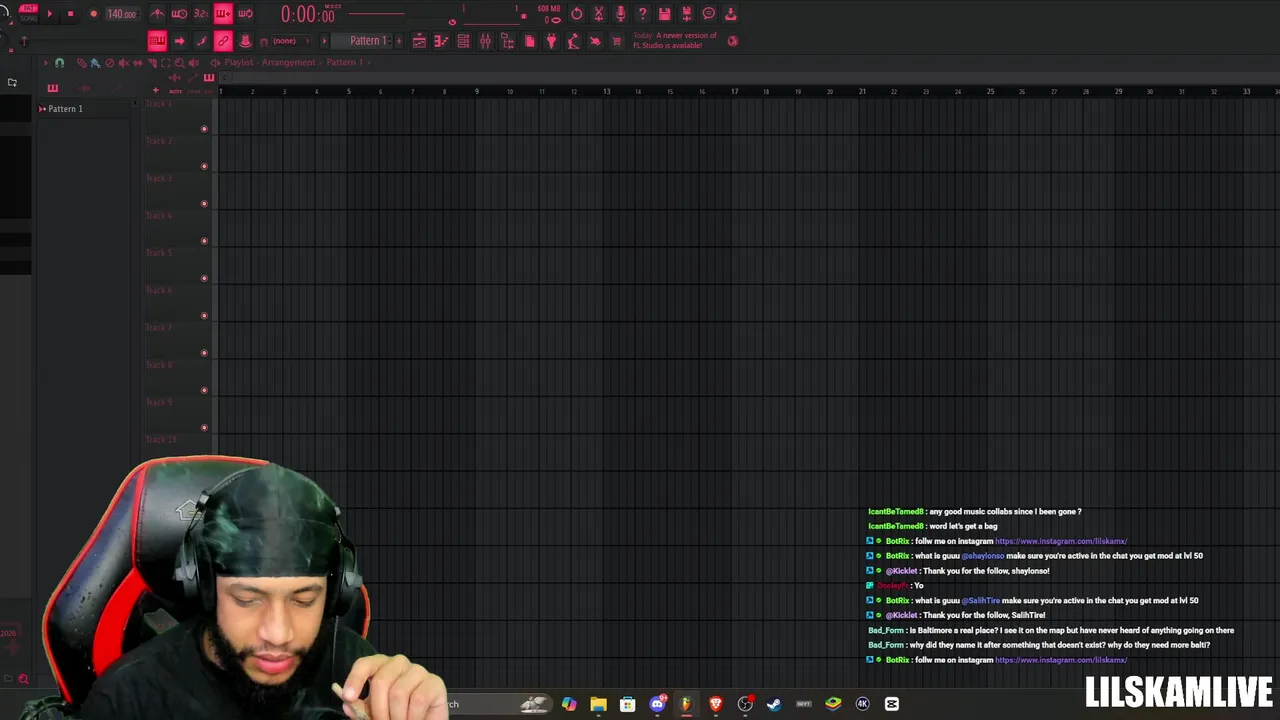Toggle wait for input to start
Viewport: 1280px width, 720px height.
[x=179, y=14]
